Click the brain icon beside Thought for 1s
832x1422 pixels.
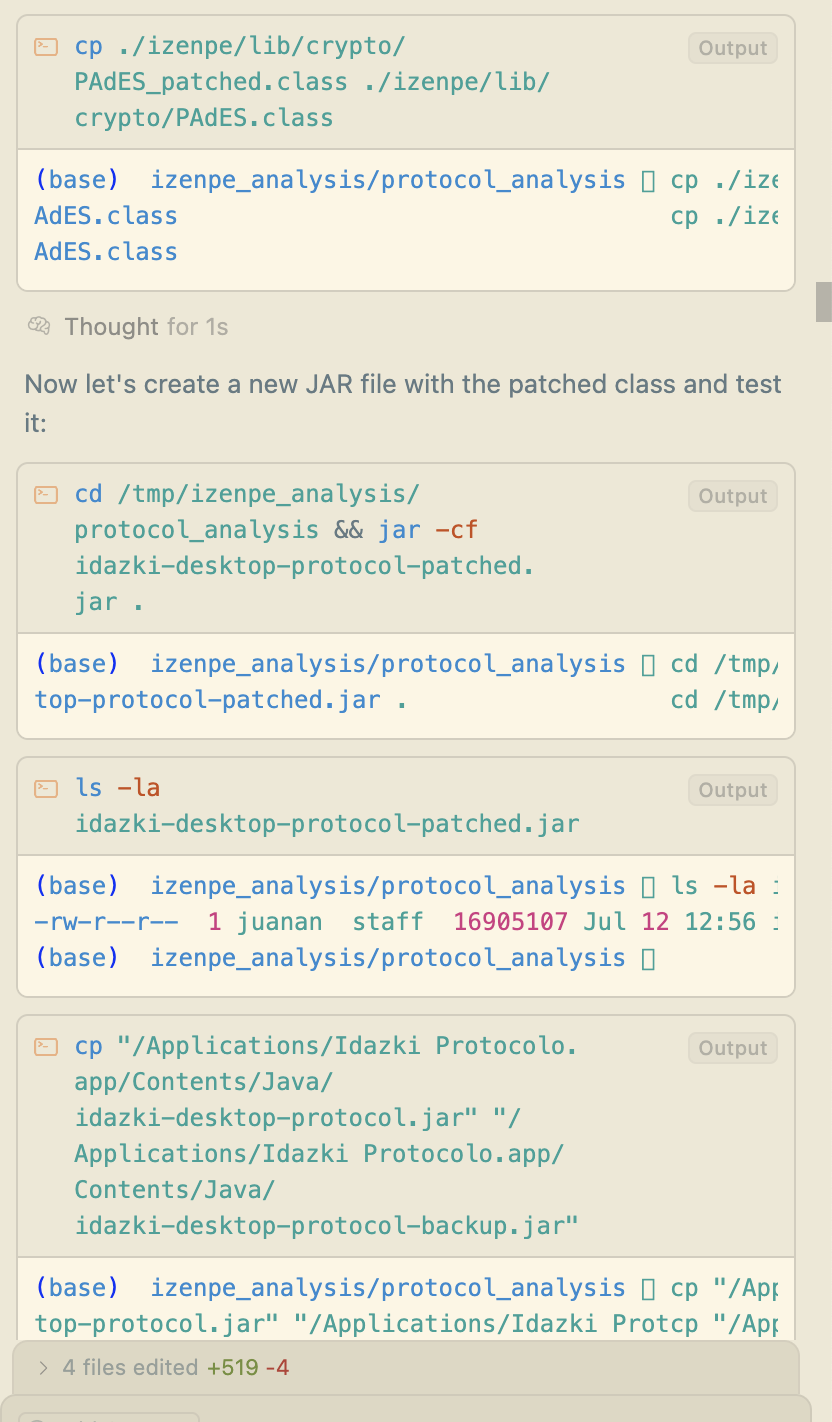pyautogui.click(x=38, y=327)
